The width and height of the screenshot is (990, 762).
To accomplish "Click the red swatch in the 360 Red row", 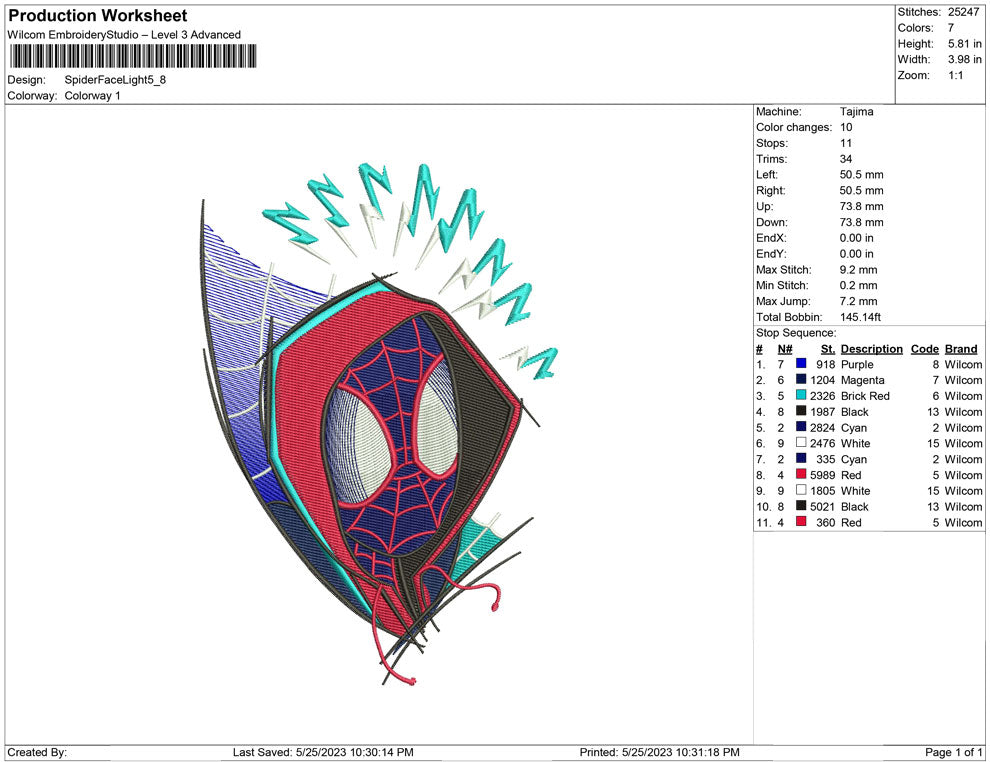I will coord(801,521).
